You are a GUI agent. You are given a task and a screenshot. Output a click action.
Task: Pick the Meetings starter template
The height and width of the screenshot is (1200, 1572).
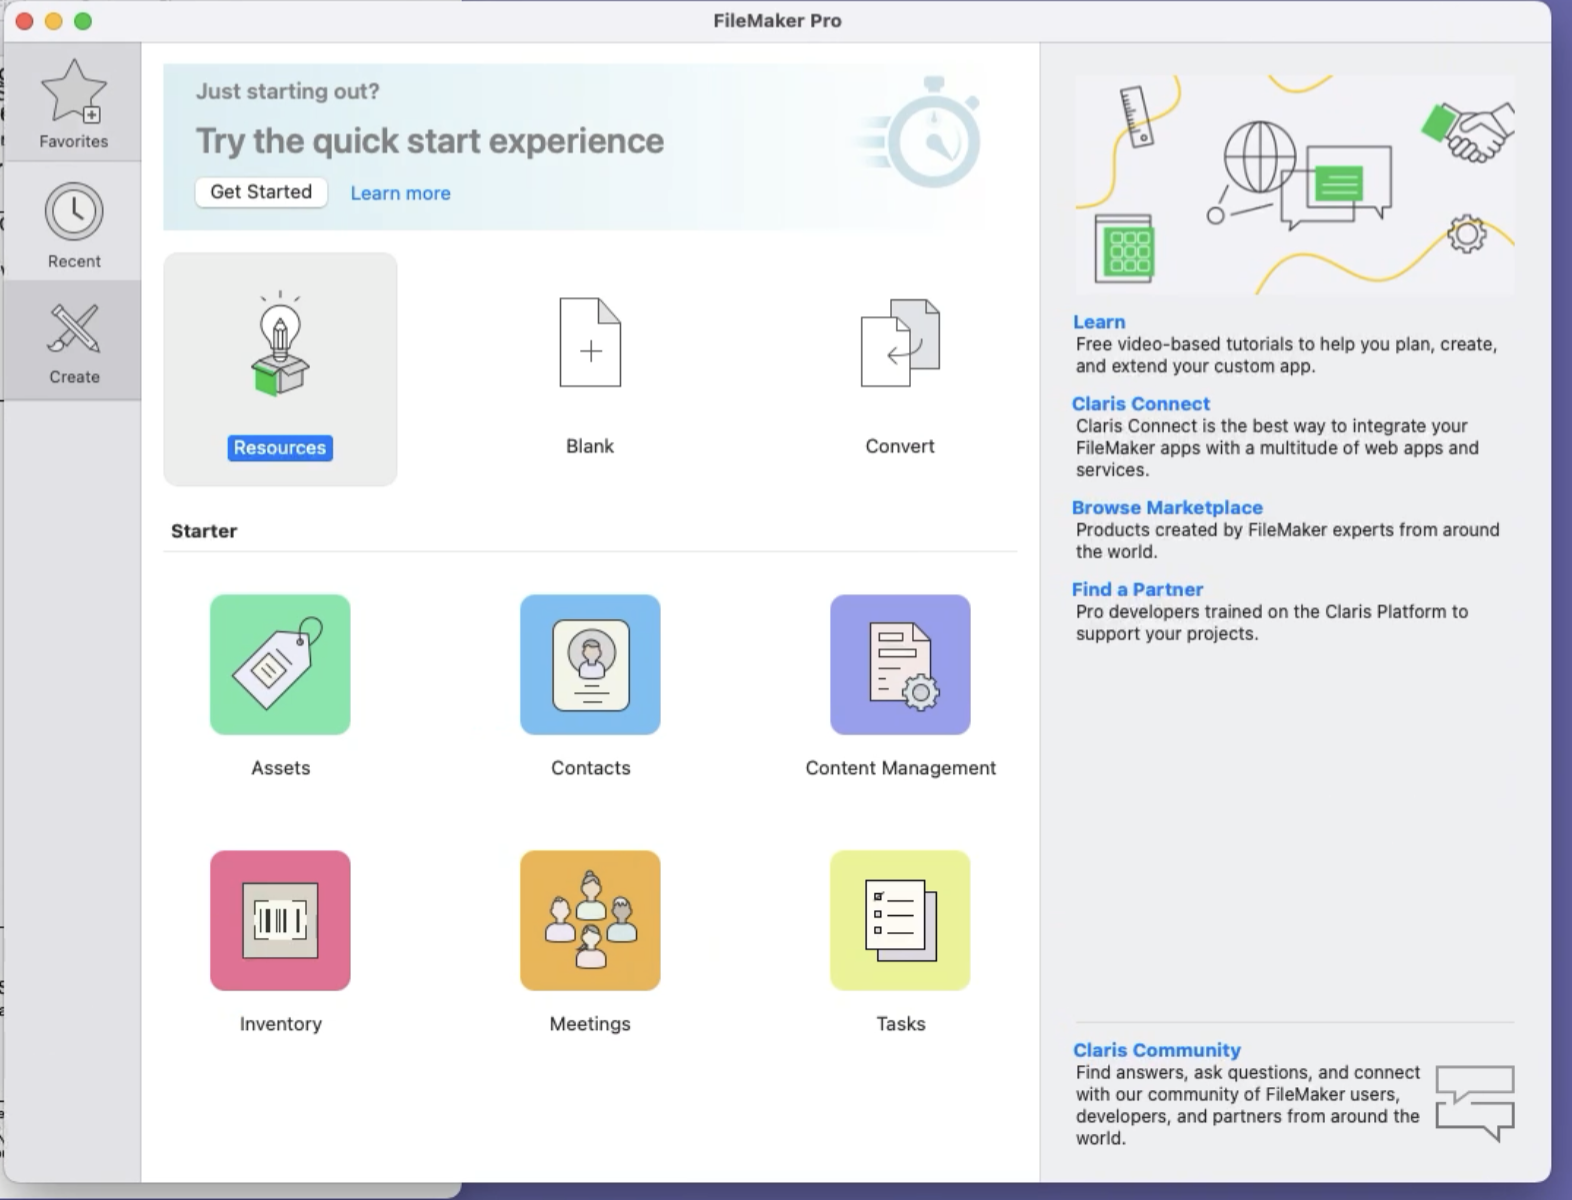[590, 921]
